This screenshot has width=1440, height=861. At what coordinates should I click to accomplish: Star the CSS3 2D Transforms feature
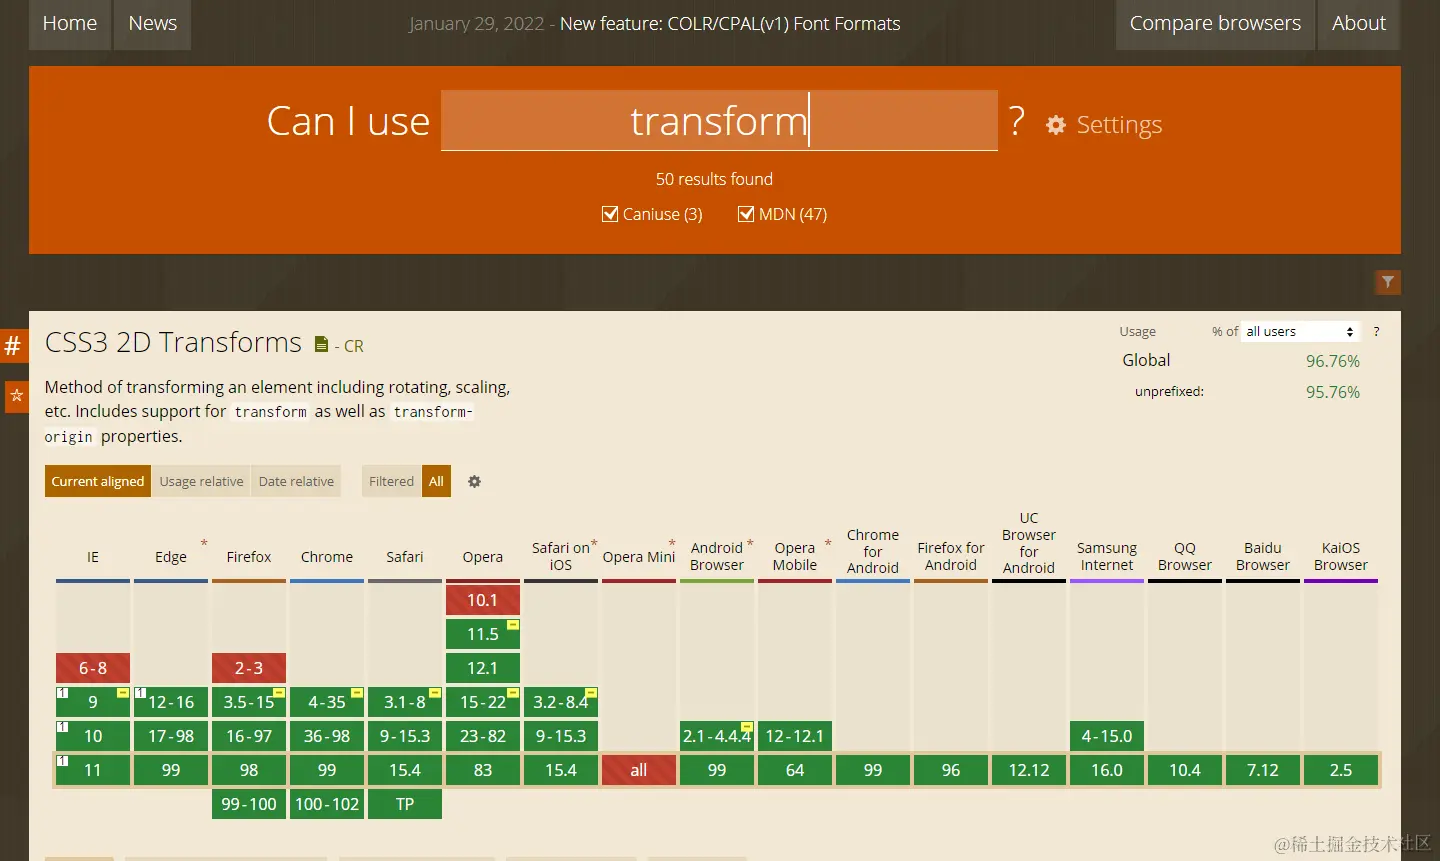point(16,396)
